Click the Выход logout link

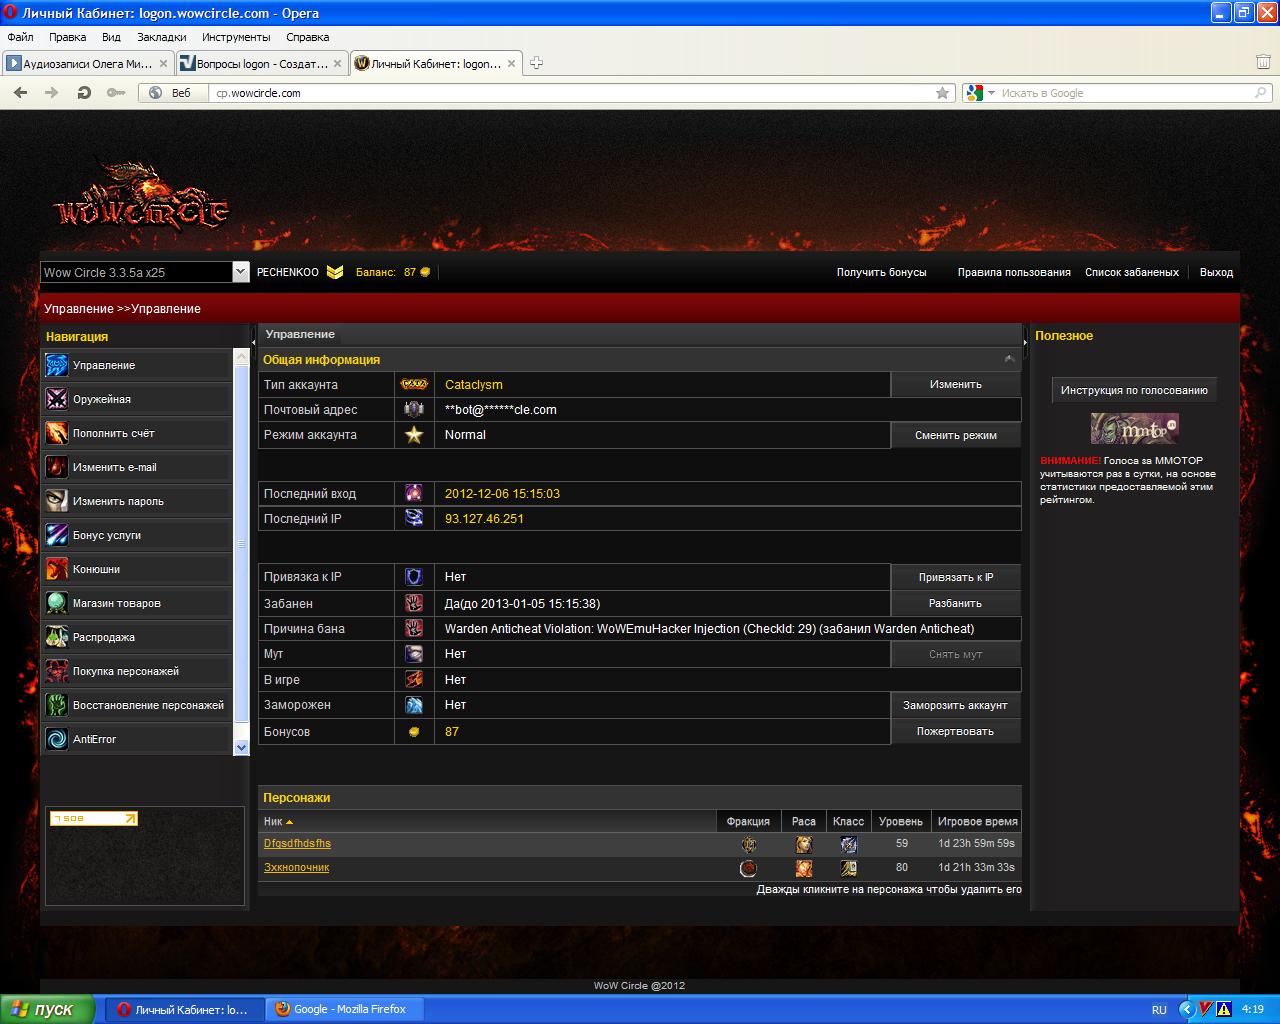1216,272
